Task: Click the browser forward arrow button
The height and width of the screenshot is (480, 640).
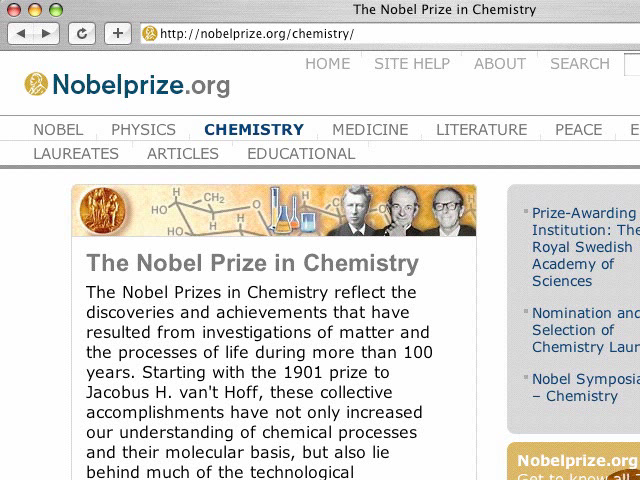Action: tap(46, 34)
